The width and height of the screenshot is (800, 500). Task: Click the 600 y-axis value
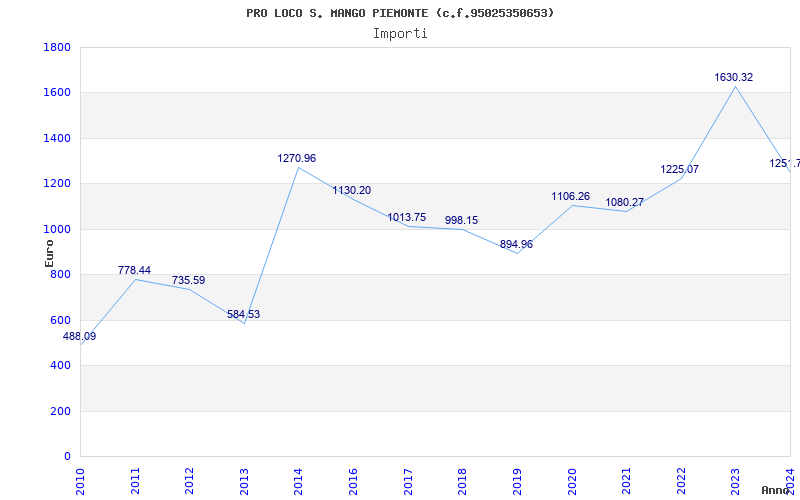click(x=60, y=320)
